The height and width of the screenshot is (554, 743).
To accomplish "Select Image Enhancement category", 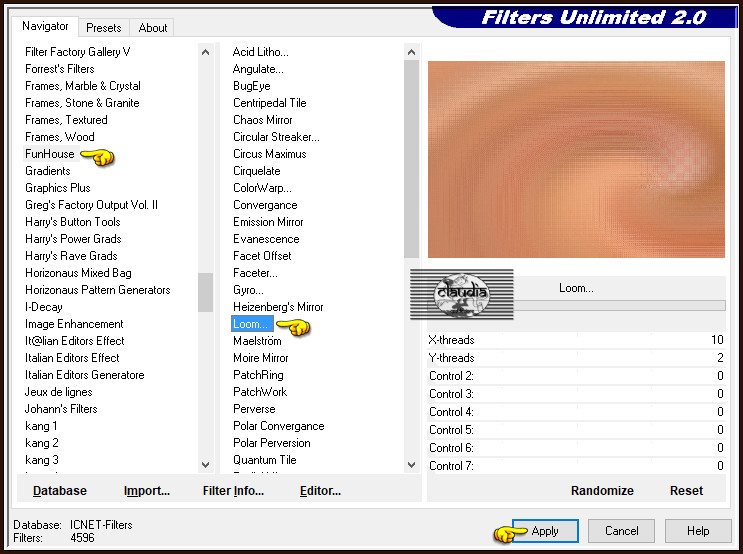I will 74,324.
